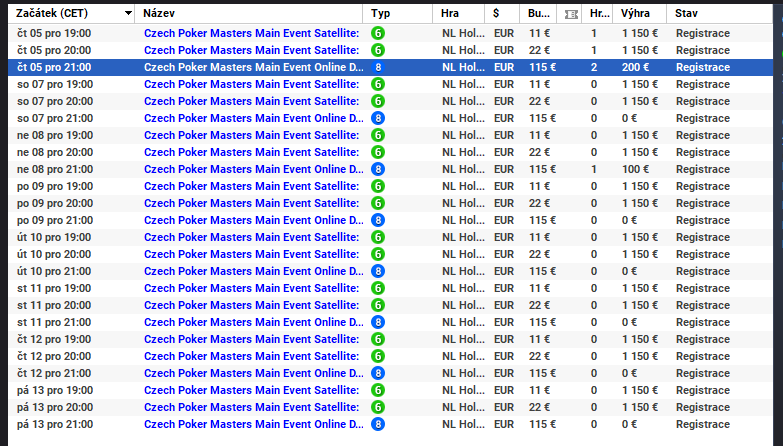Image resolution: width=783 pixels, height=446 pixels.
Task: Click the green 6 icon for po 09 pro 20:00
Action: tap(378, 203)
